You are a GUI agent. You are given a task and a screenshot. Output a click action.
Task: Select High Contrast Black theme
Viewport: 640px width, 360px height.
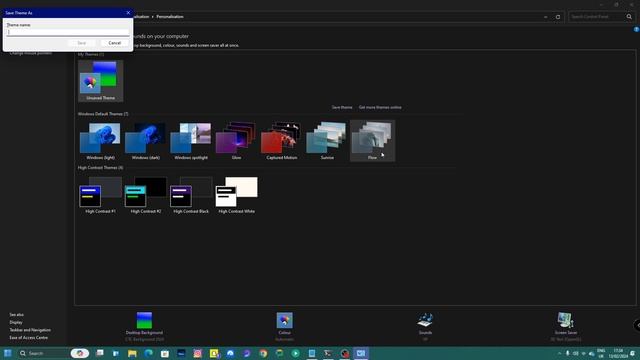pos(191,195)
